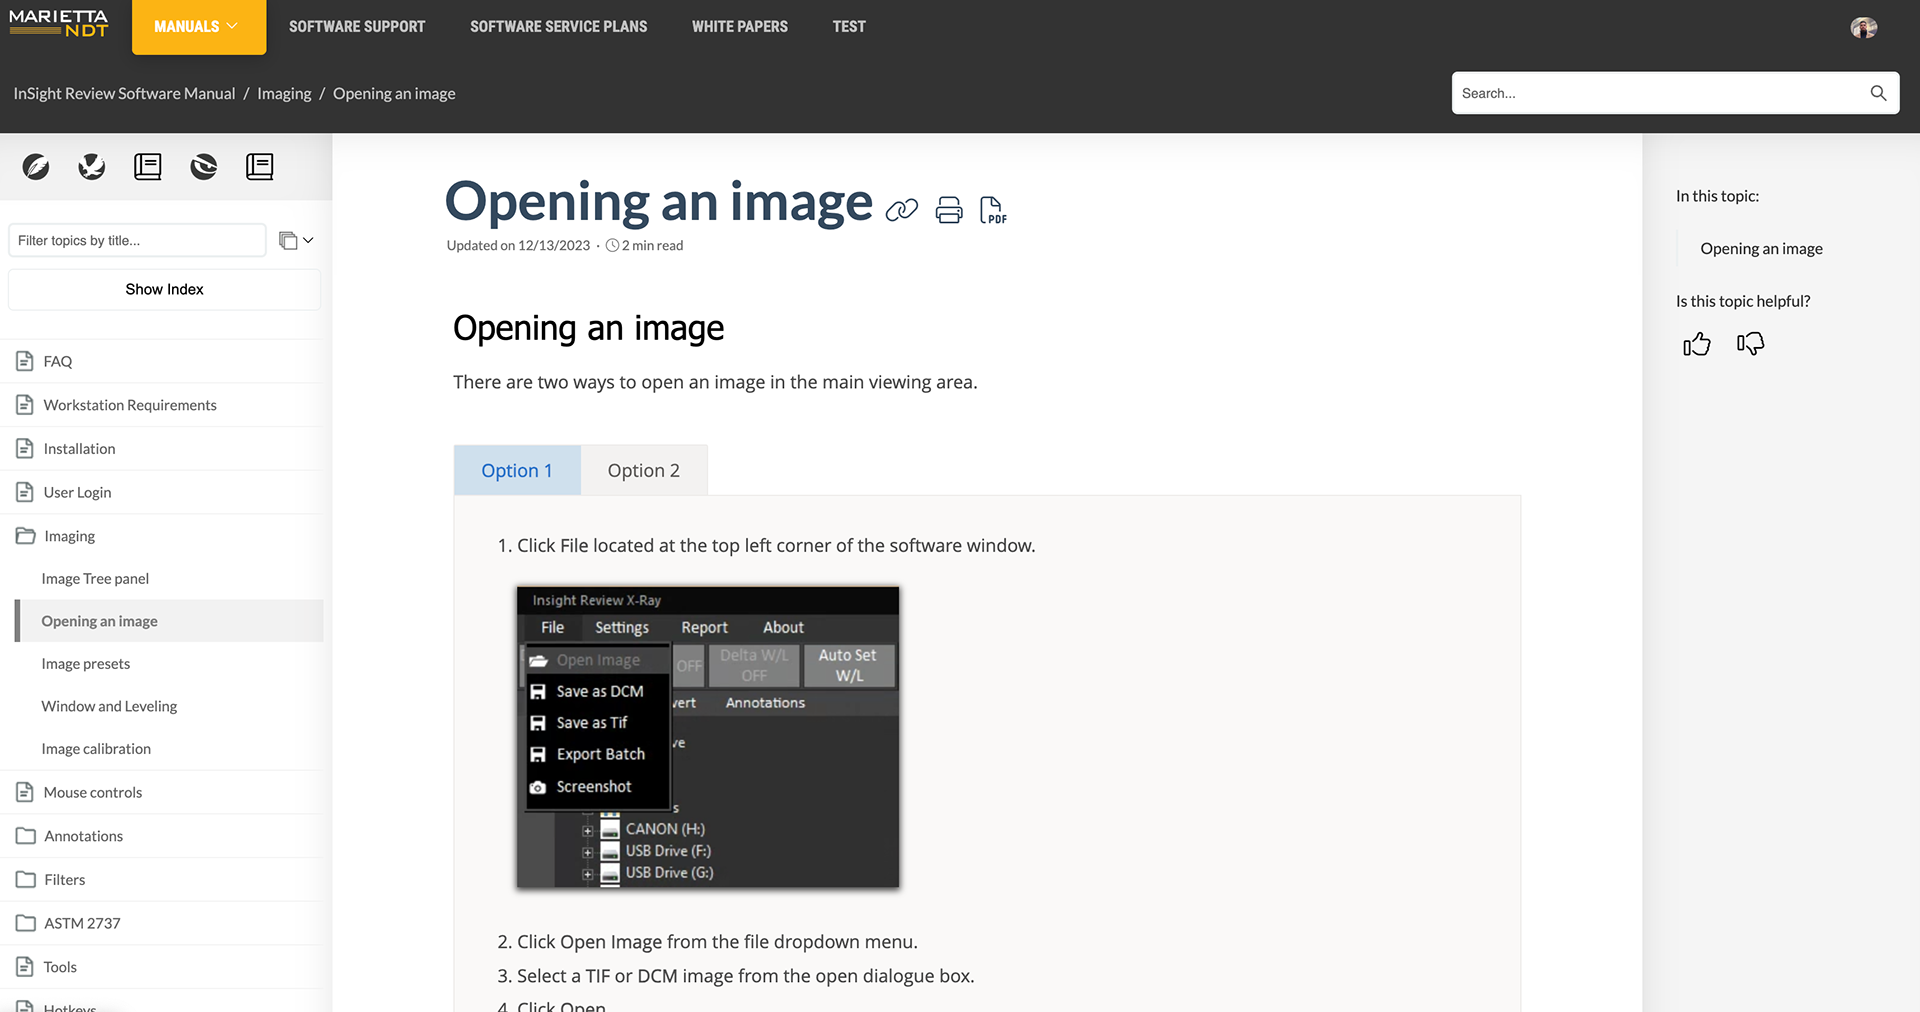
Task: Export the topic as PDF
Action: click(x=993, y=210)
